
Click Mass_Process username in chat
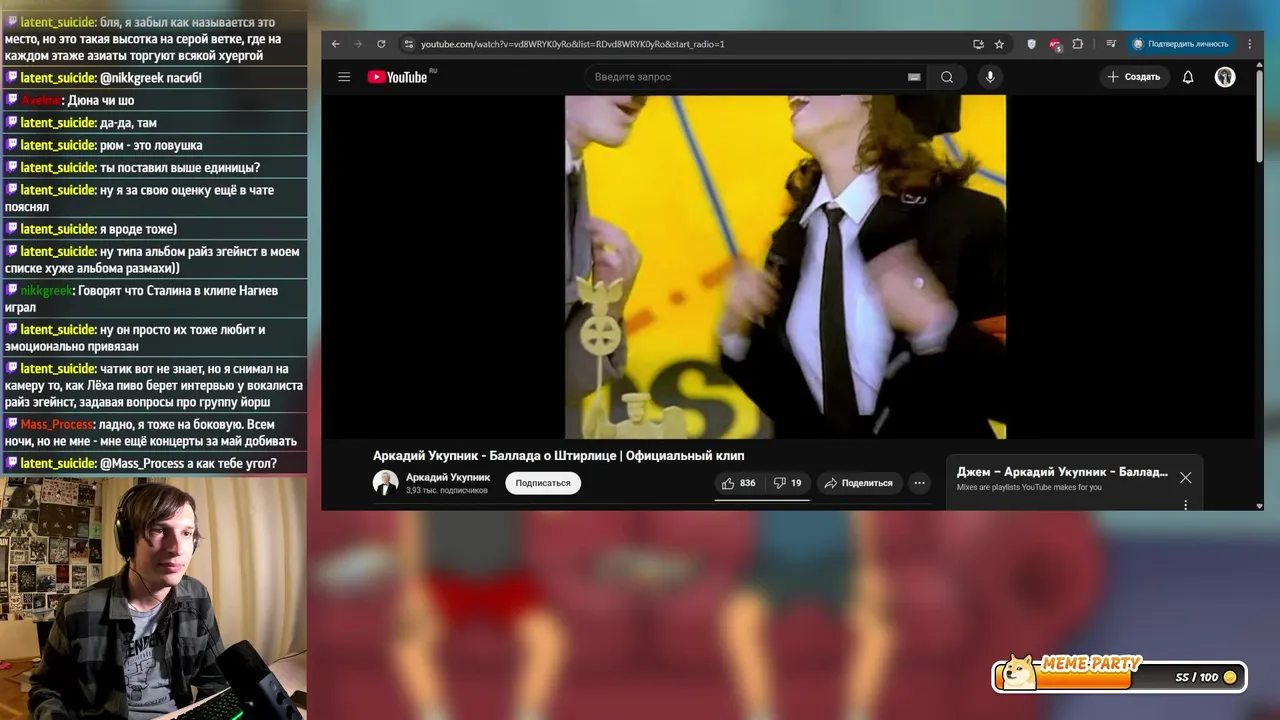[x=56, y=425]
